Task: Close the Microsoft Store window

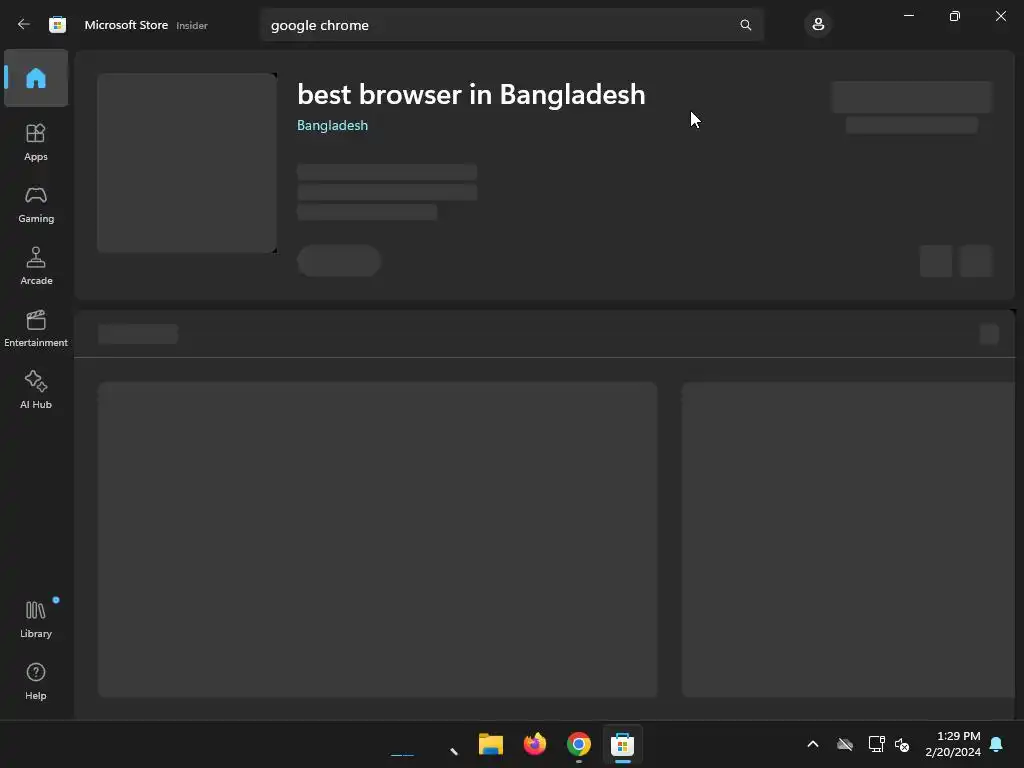Action: click(x=1000, y=16)
